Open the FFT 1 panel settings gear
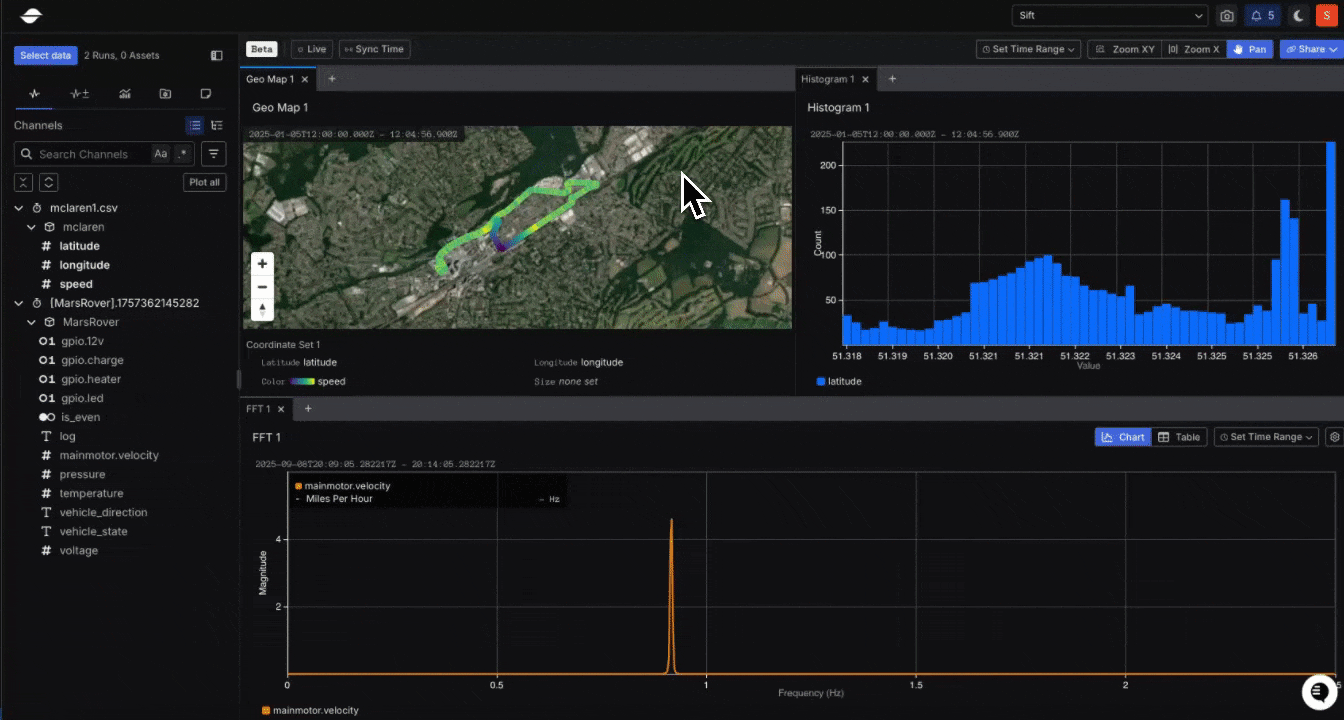Image resolution: width=1344 pixels, height=720 pixels. pyautogui.click(x=1333, y=437)
